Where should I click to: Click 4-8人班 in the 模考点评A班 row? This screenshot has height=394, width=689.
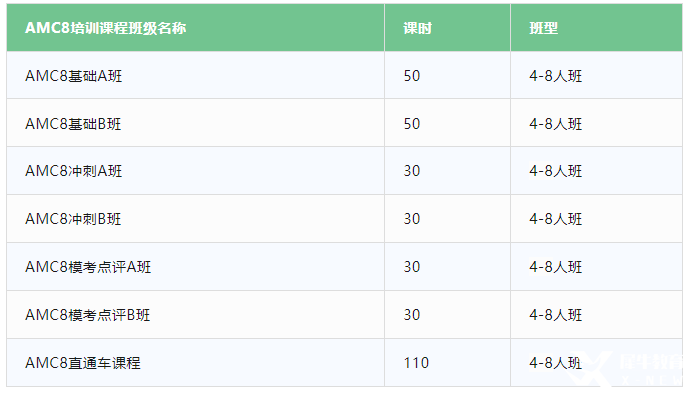[x=555, y=267]
